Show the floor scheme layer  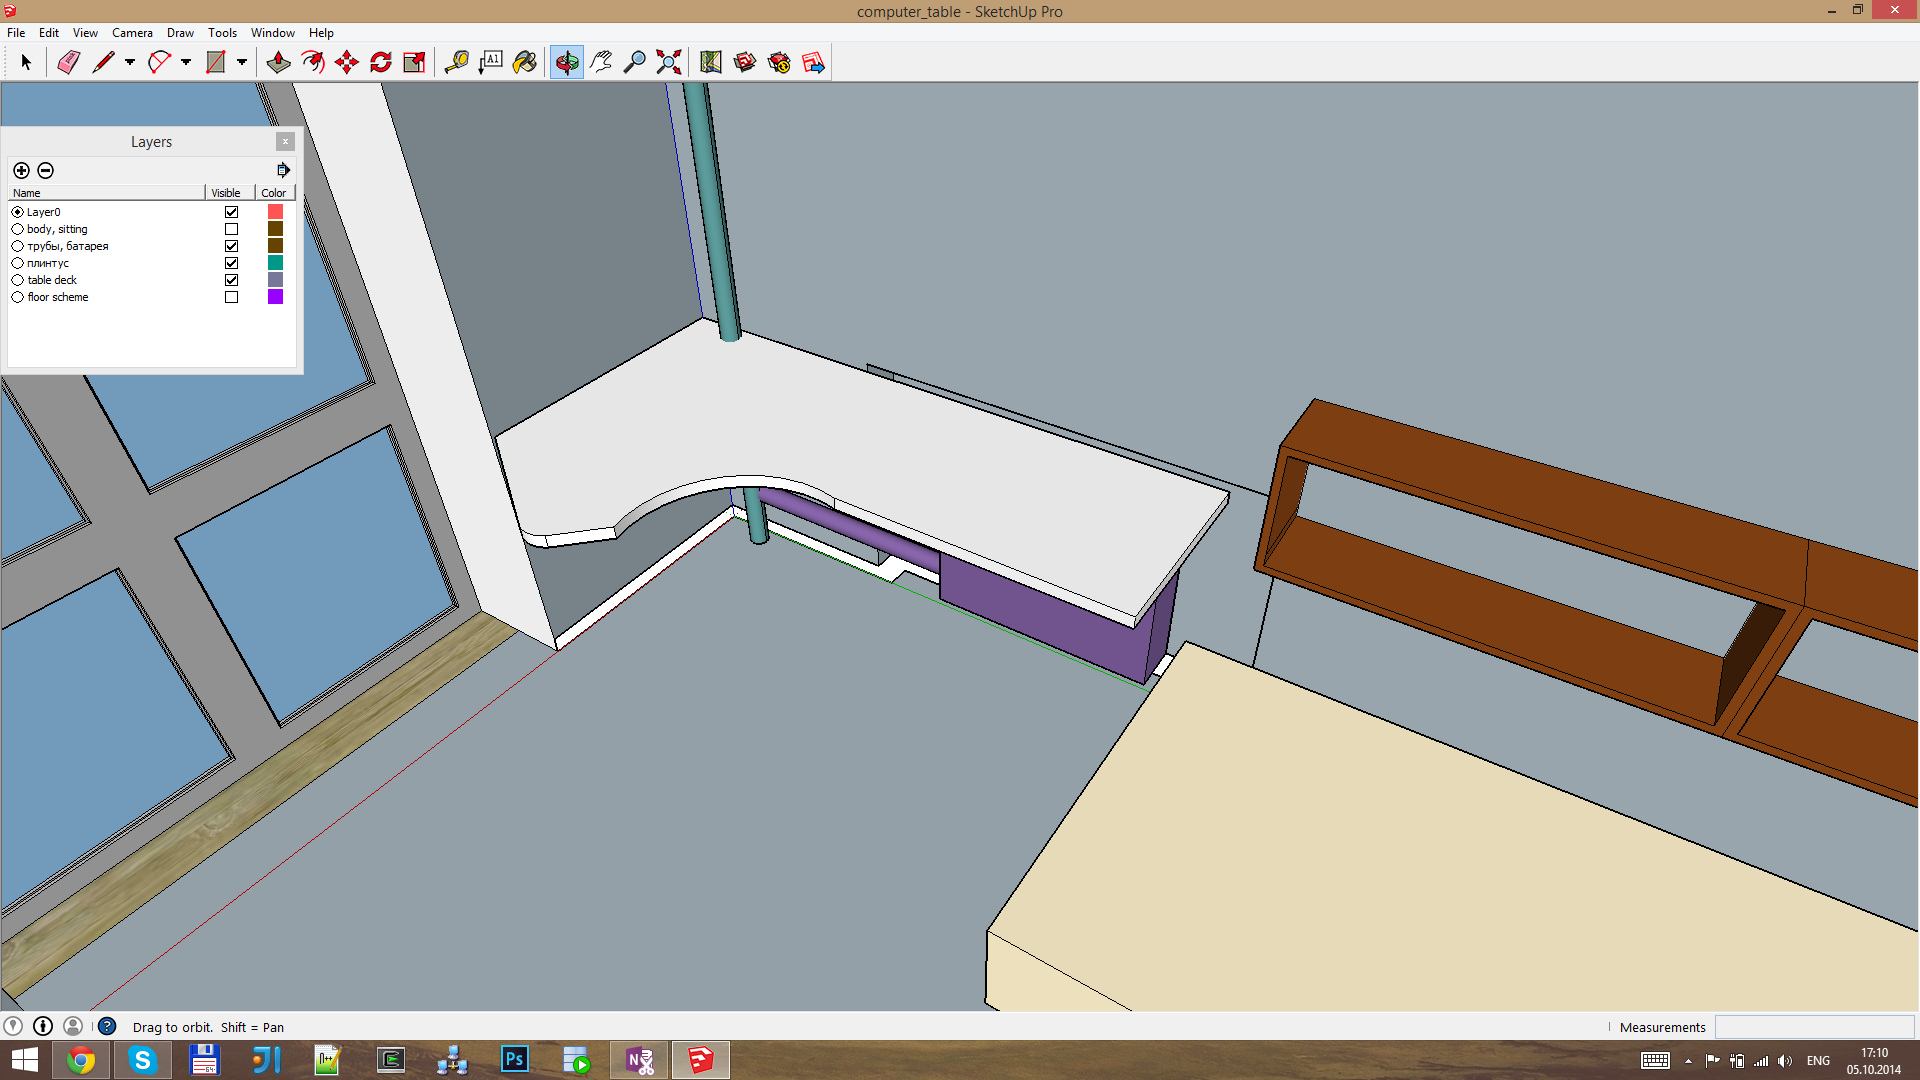pos(231,297)
